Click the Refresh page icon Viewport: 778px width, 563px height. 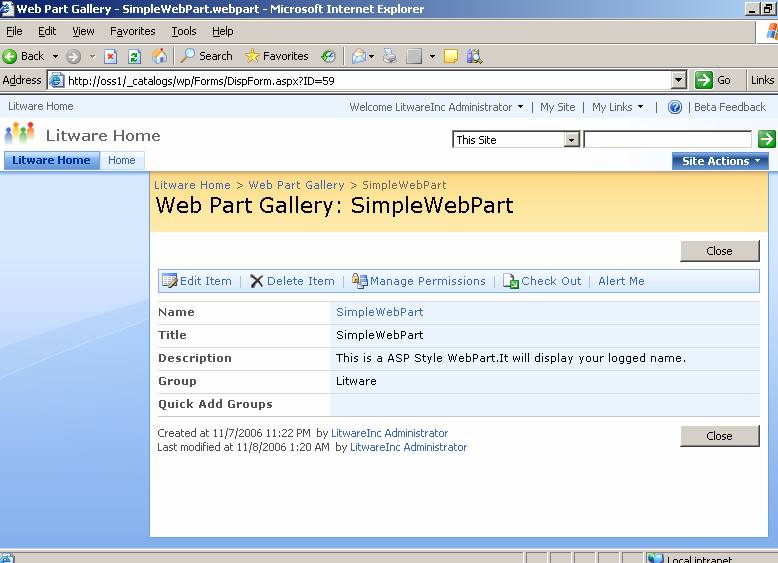click(134, 57)
